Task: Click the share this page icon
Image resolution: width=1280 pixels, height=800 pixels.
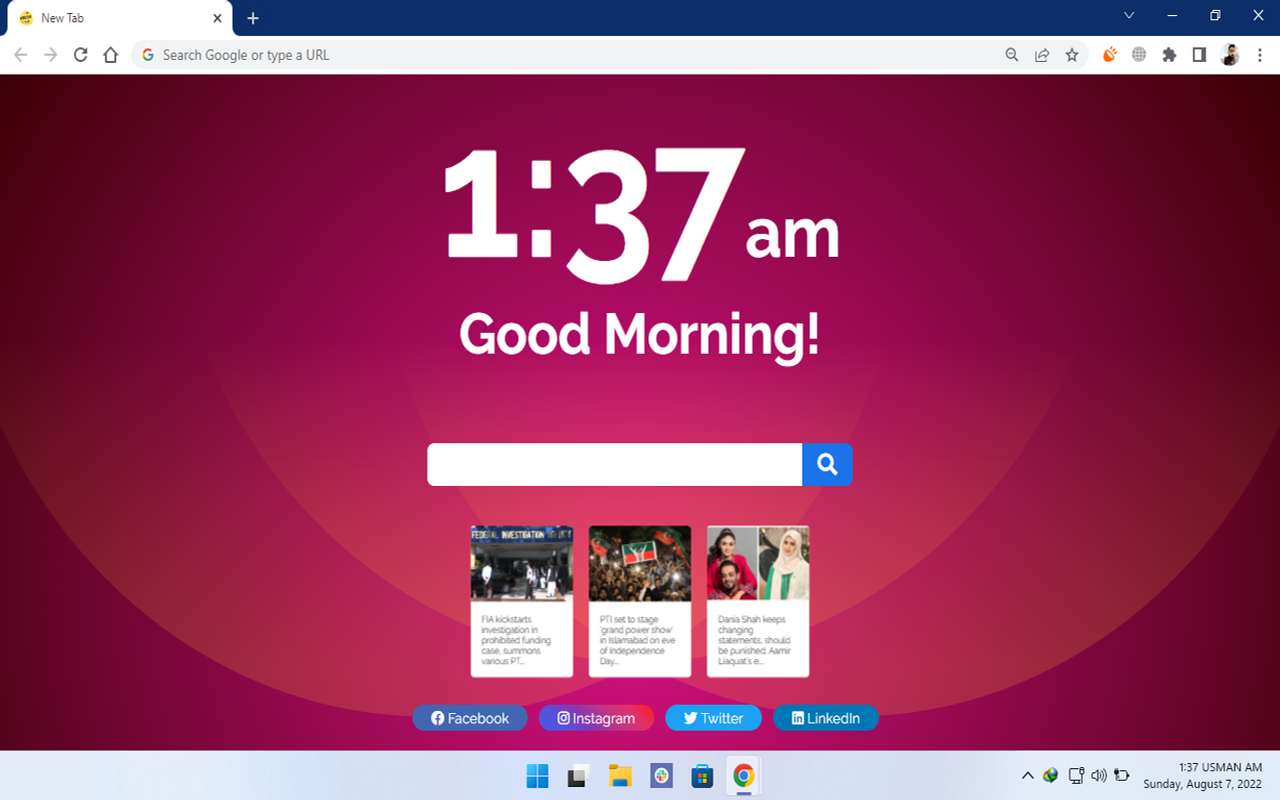Action: (1042, 55)
